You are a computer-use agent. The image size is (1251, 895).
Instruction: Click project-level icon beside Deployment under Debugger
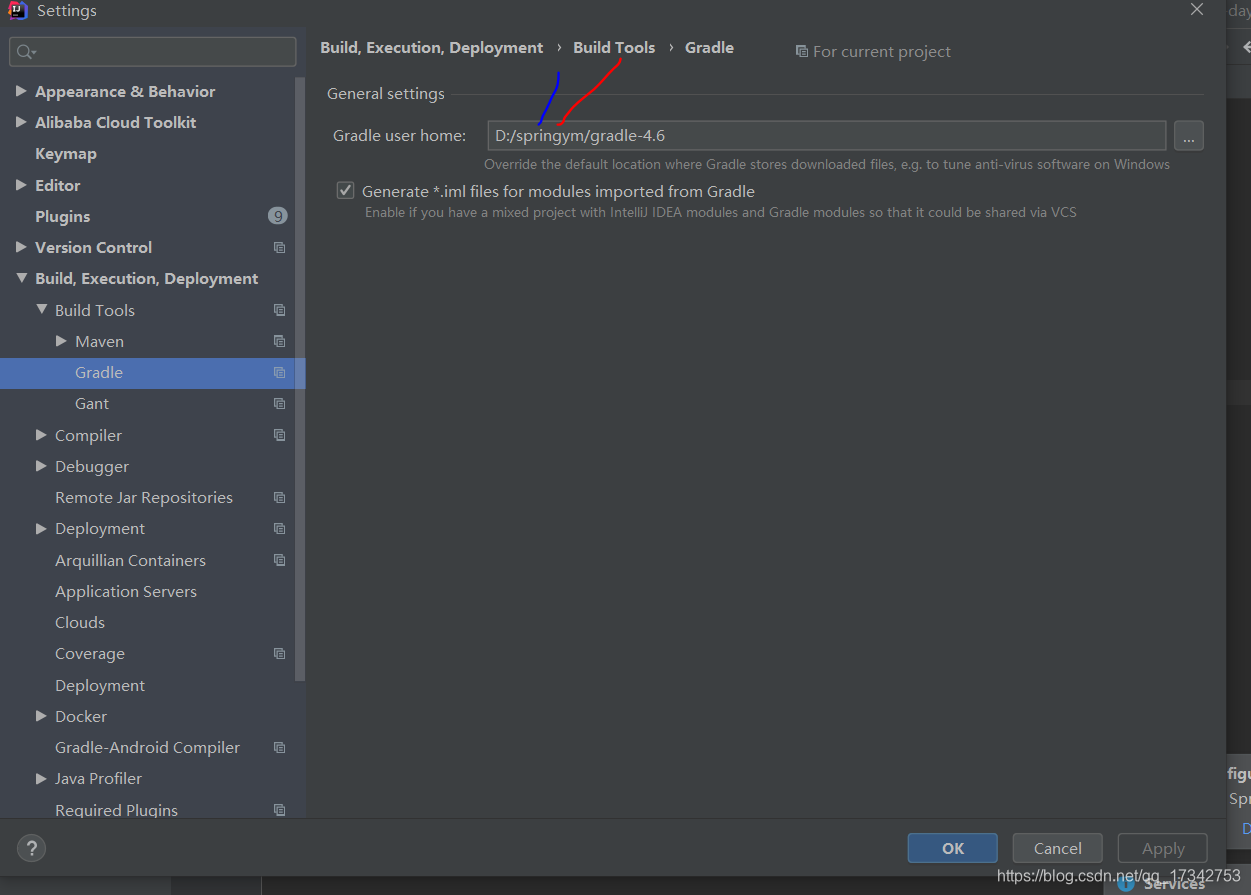[279, 529]
